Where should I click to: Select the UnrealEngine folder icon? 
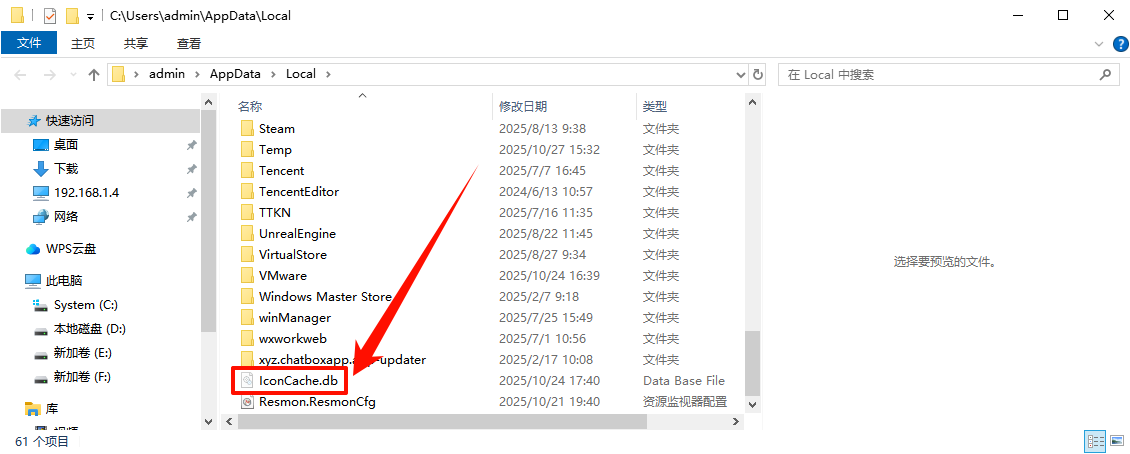(247, 233)
